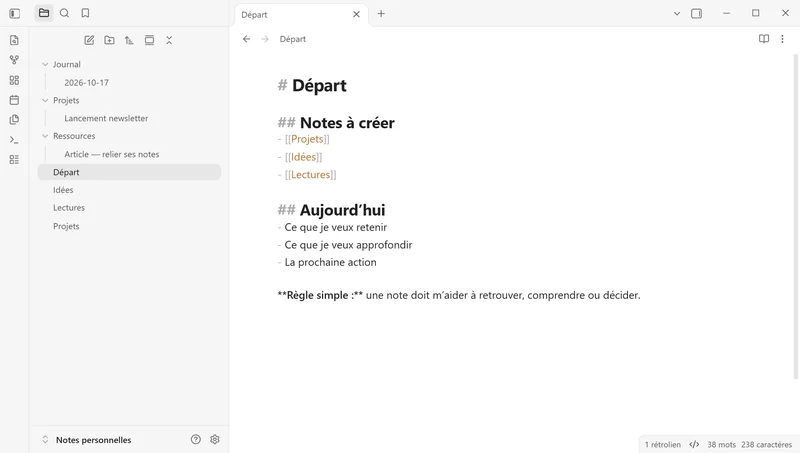
Task: Open command palette ribbon icon
Action: point(14,140)
